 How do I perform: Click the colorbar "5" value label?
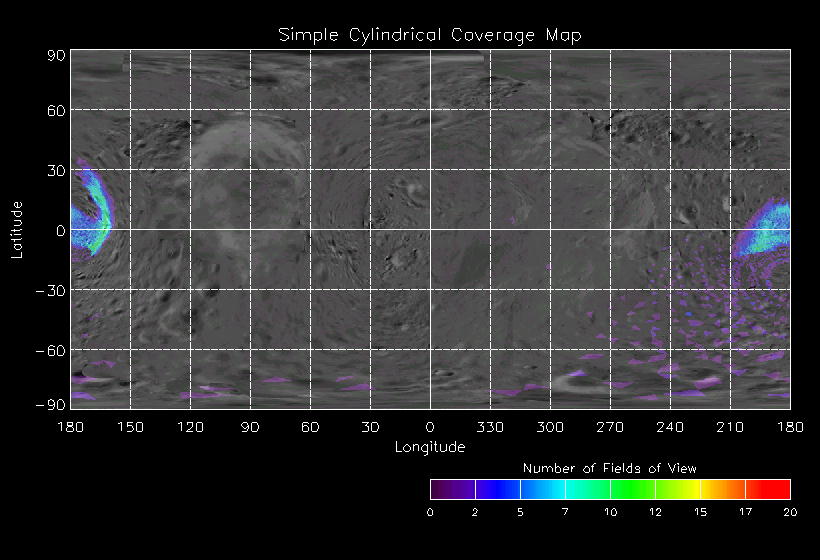[x=520, y=512]
